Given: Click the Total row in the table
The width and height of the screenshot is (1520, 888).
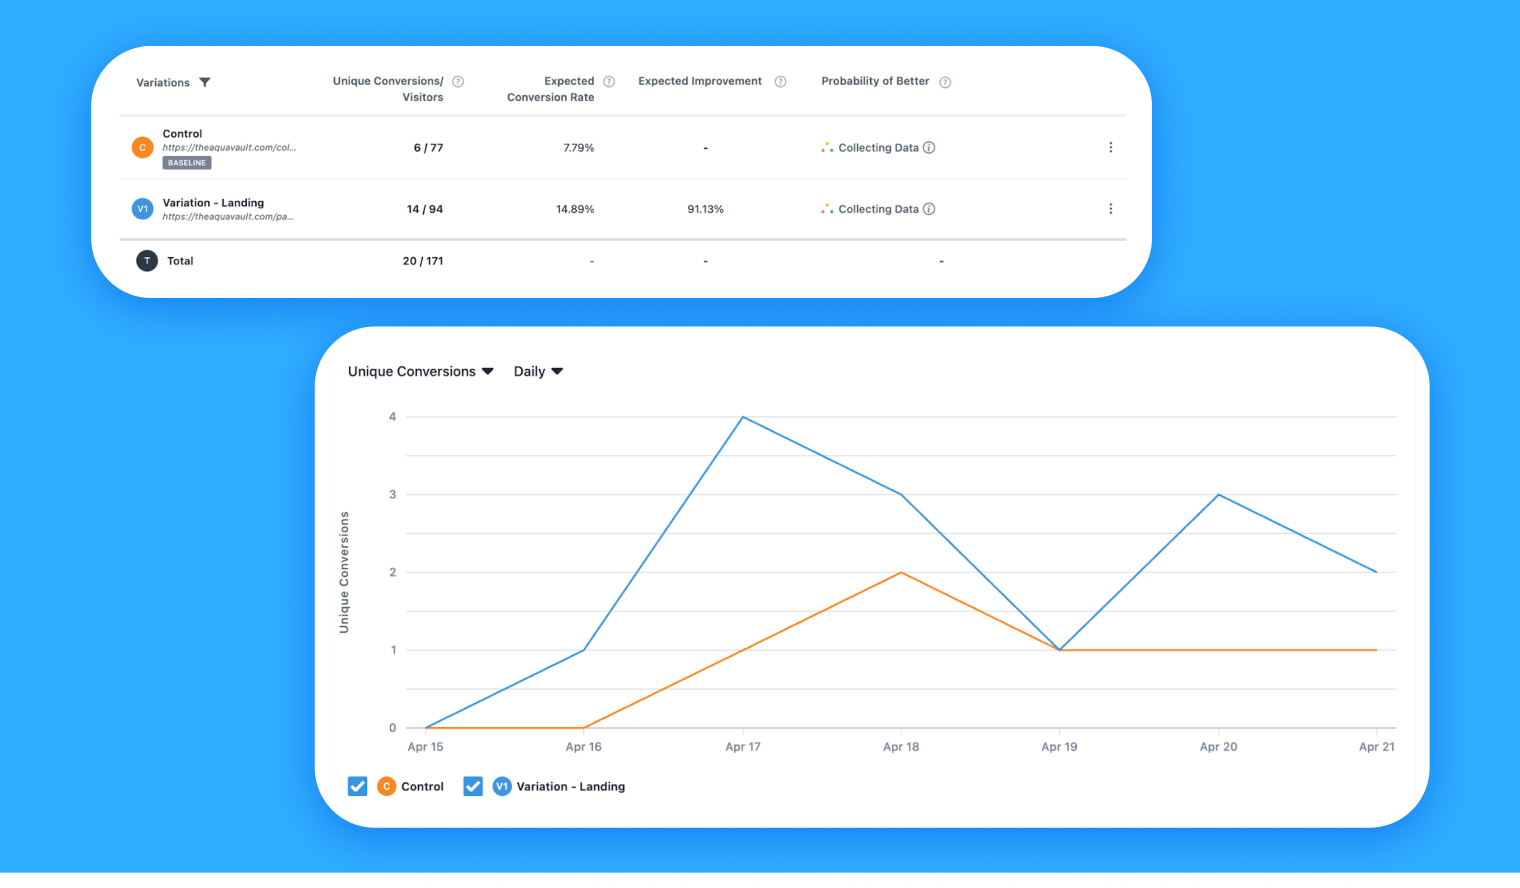Looking at the screenshot, I should [x=180, y=261].
